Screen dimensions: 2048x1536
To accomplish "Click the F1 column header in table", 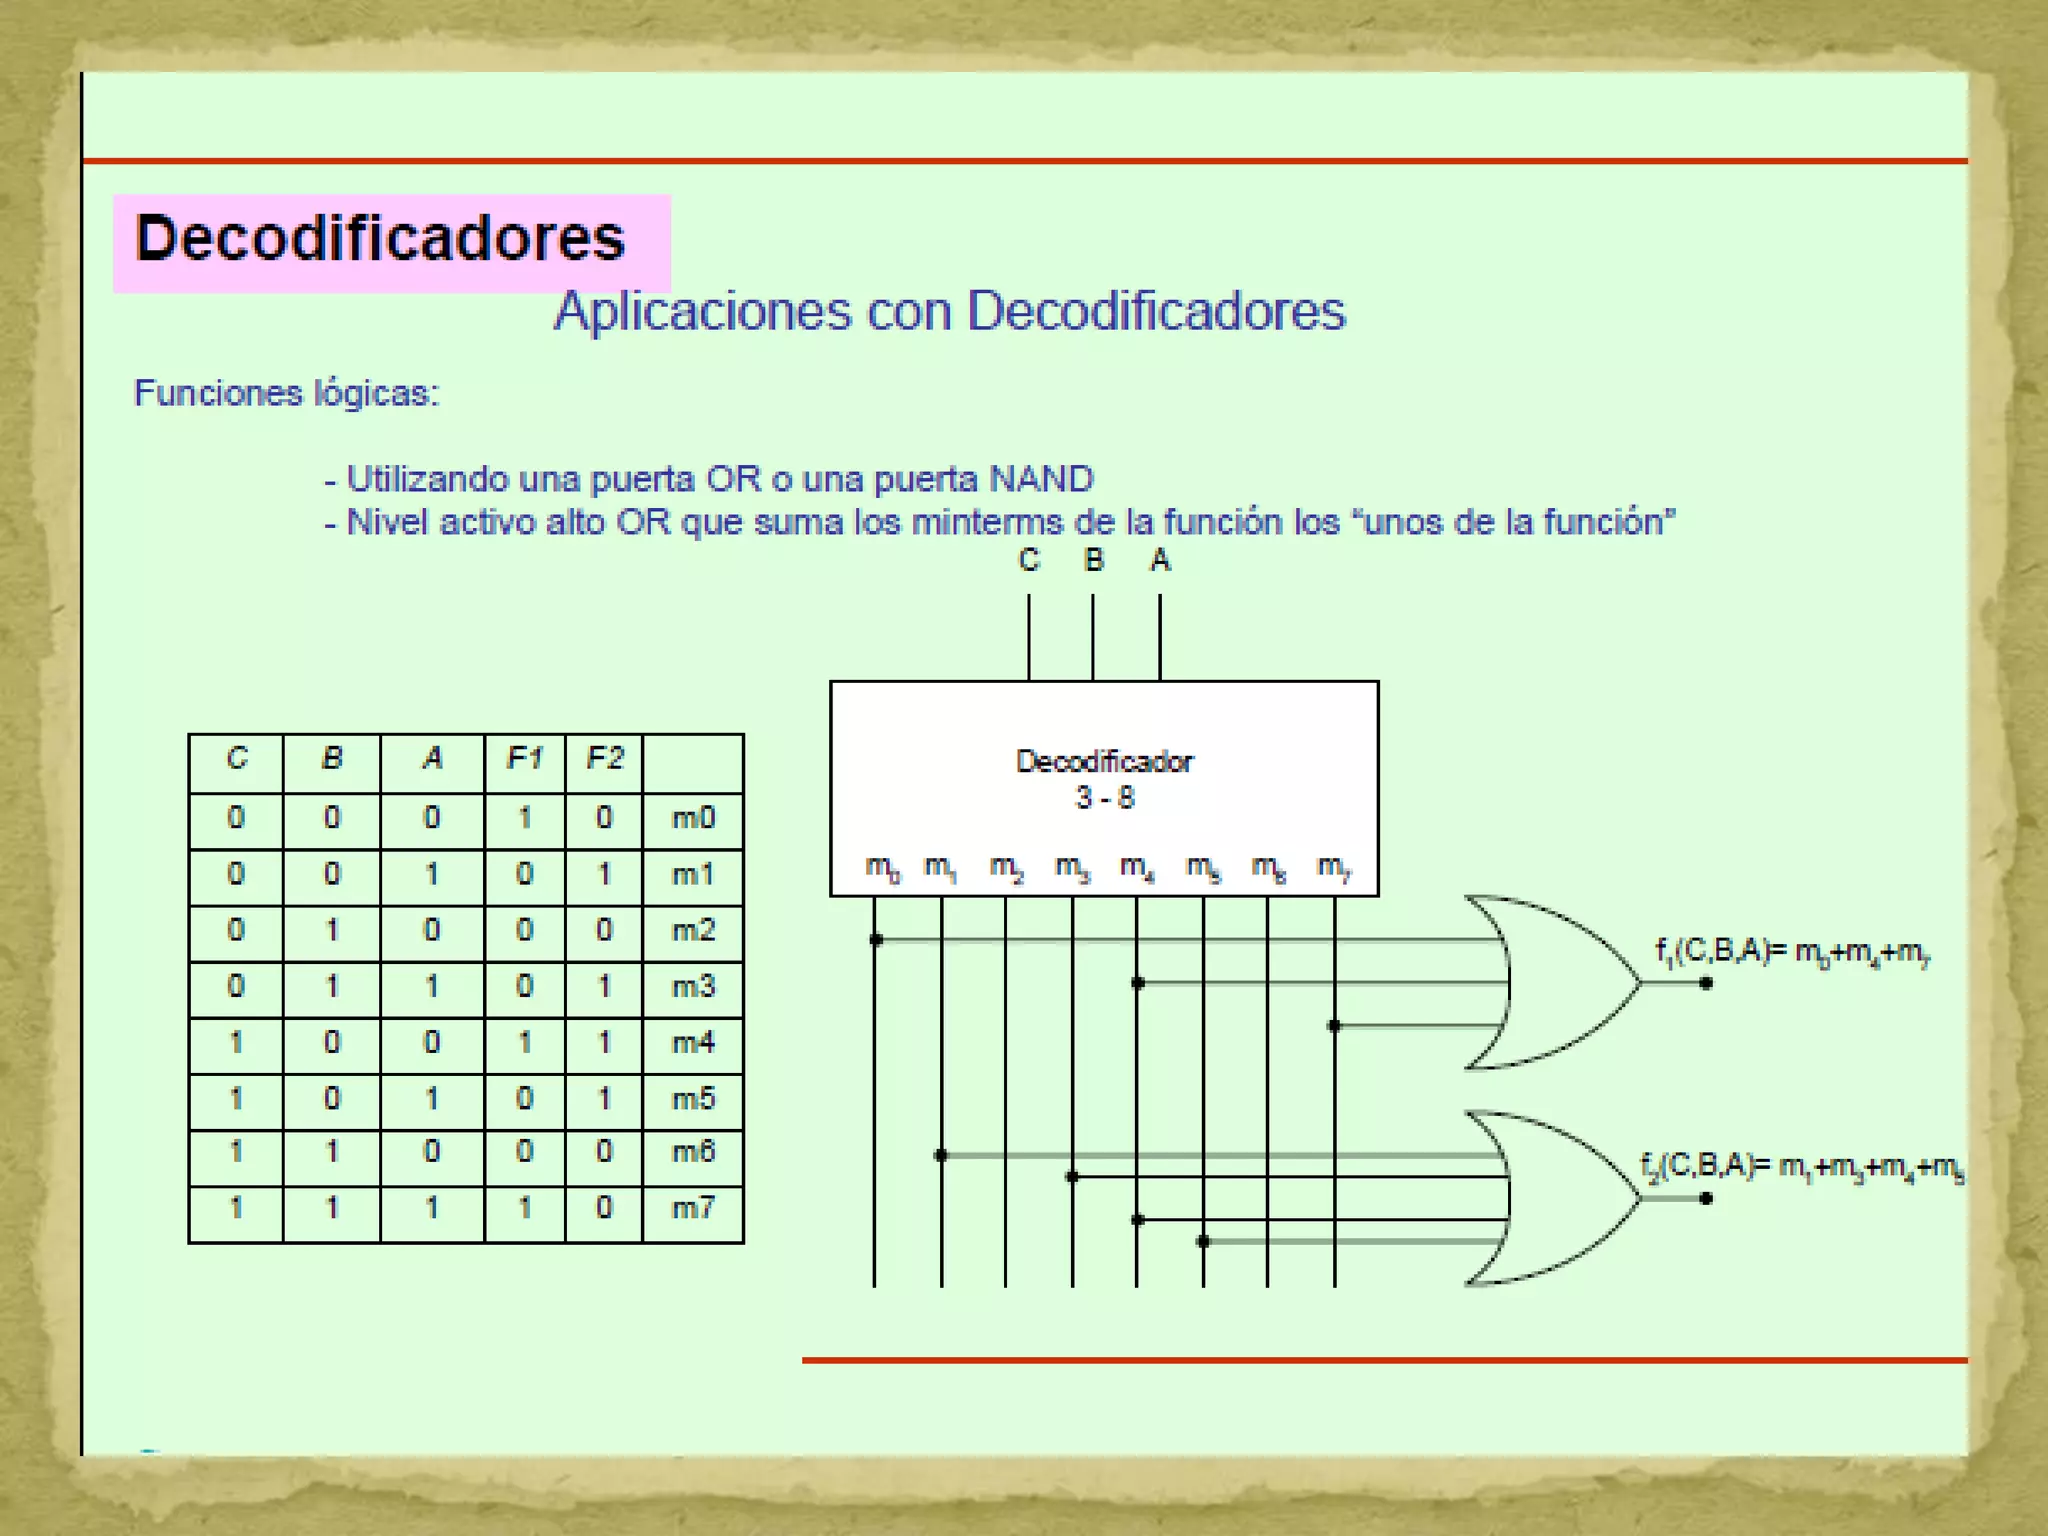I will coord(524,759).
